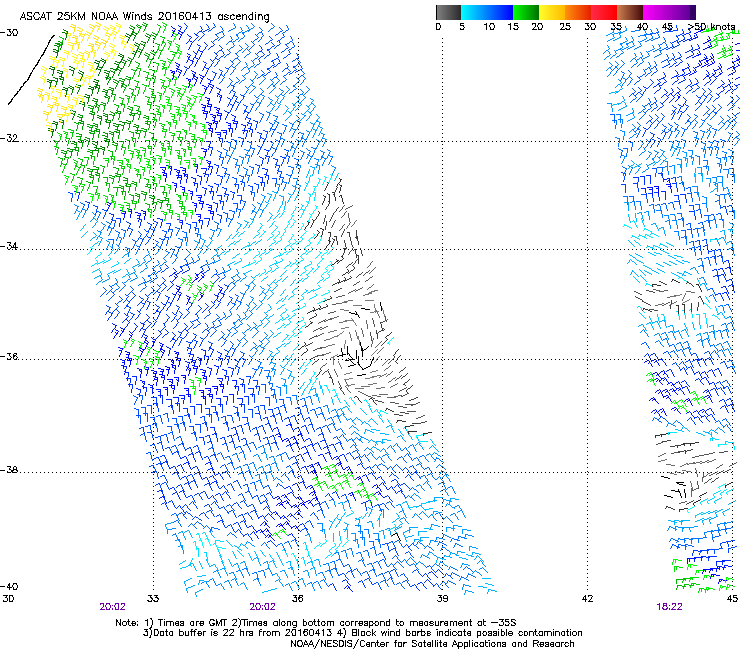Viewport: 740px width, 650px height.
Task: Click the "20:02" time label left of longitude 33
Action: coord(112,607)
